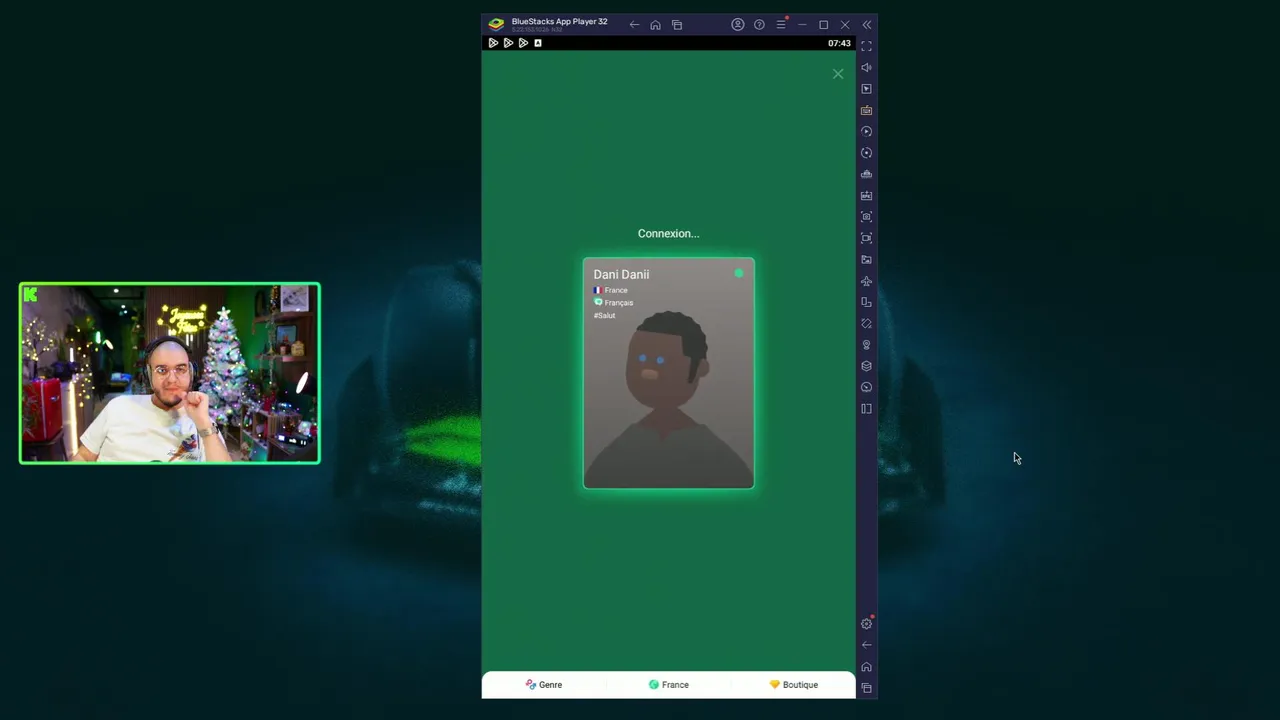The width and height of the screenshot is (1280, 720).
Task: Open the game controls keyboard icon
Action: click(867, 110)
